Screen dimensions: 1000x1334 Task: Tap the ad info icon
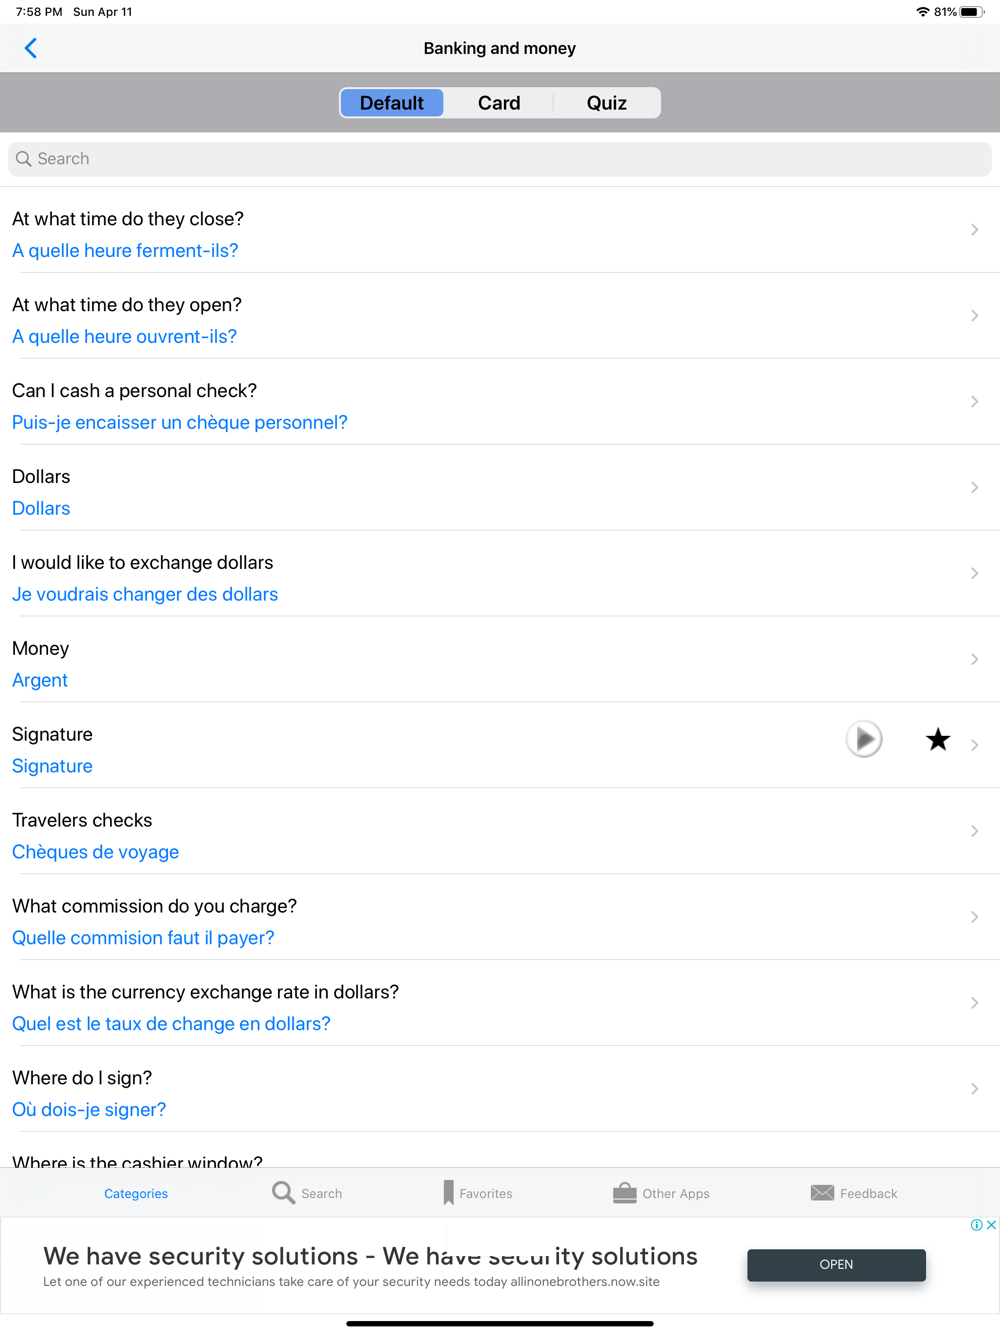click(x=977, y=1225)
